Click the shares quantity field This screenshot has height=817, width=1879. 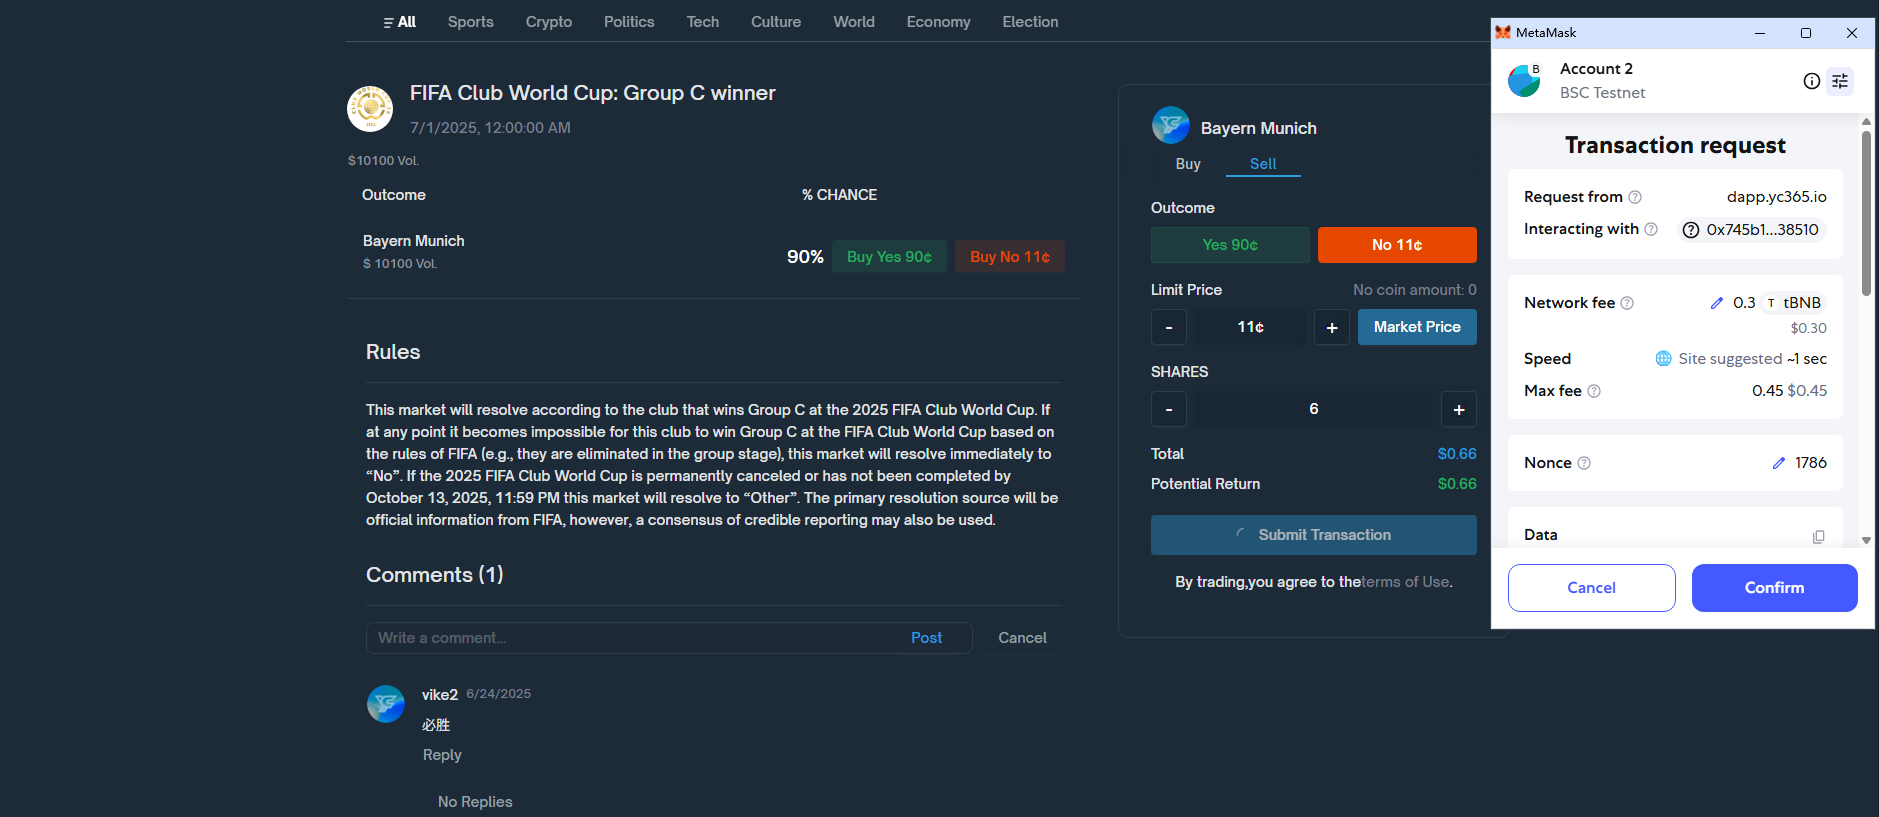coord(1314,409)
